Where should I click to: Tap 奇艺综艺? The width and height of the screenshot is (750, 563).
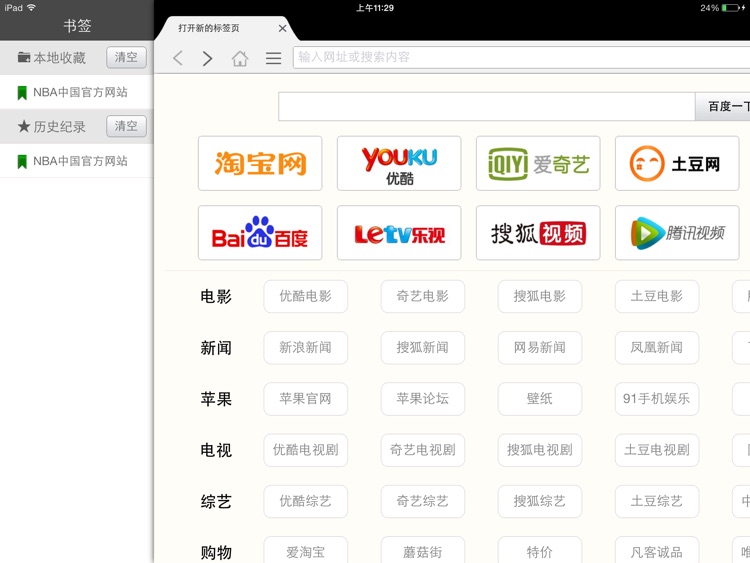coord(423,501)
